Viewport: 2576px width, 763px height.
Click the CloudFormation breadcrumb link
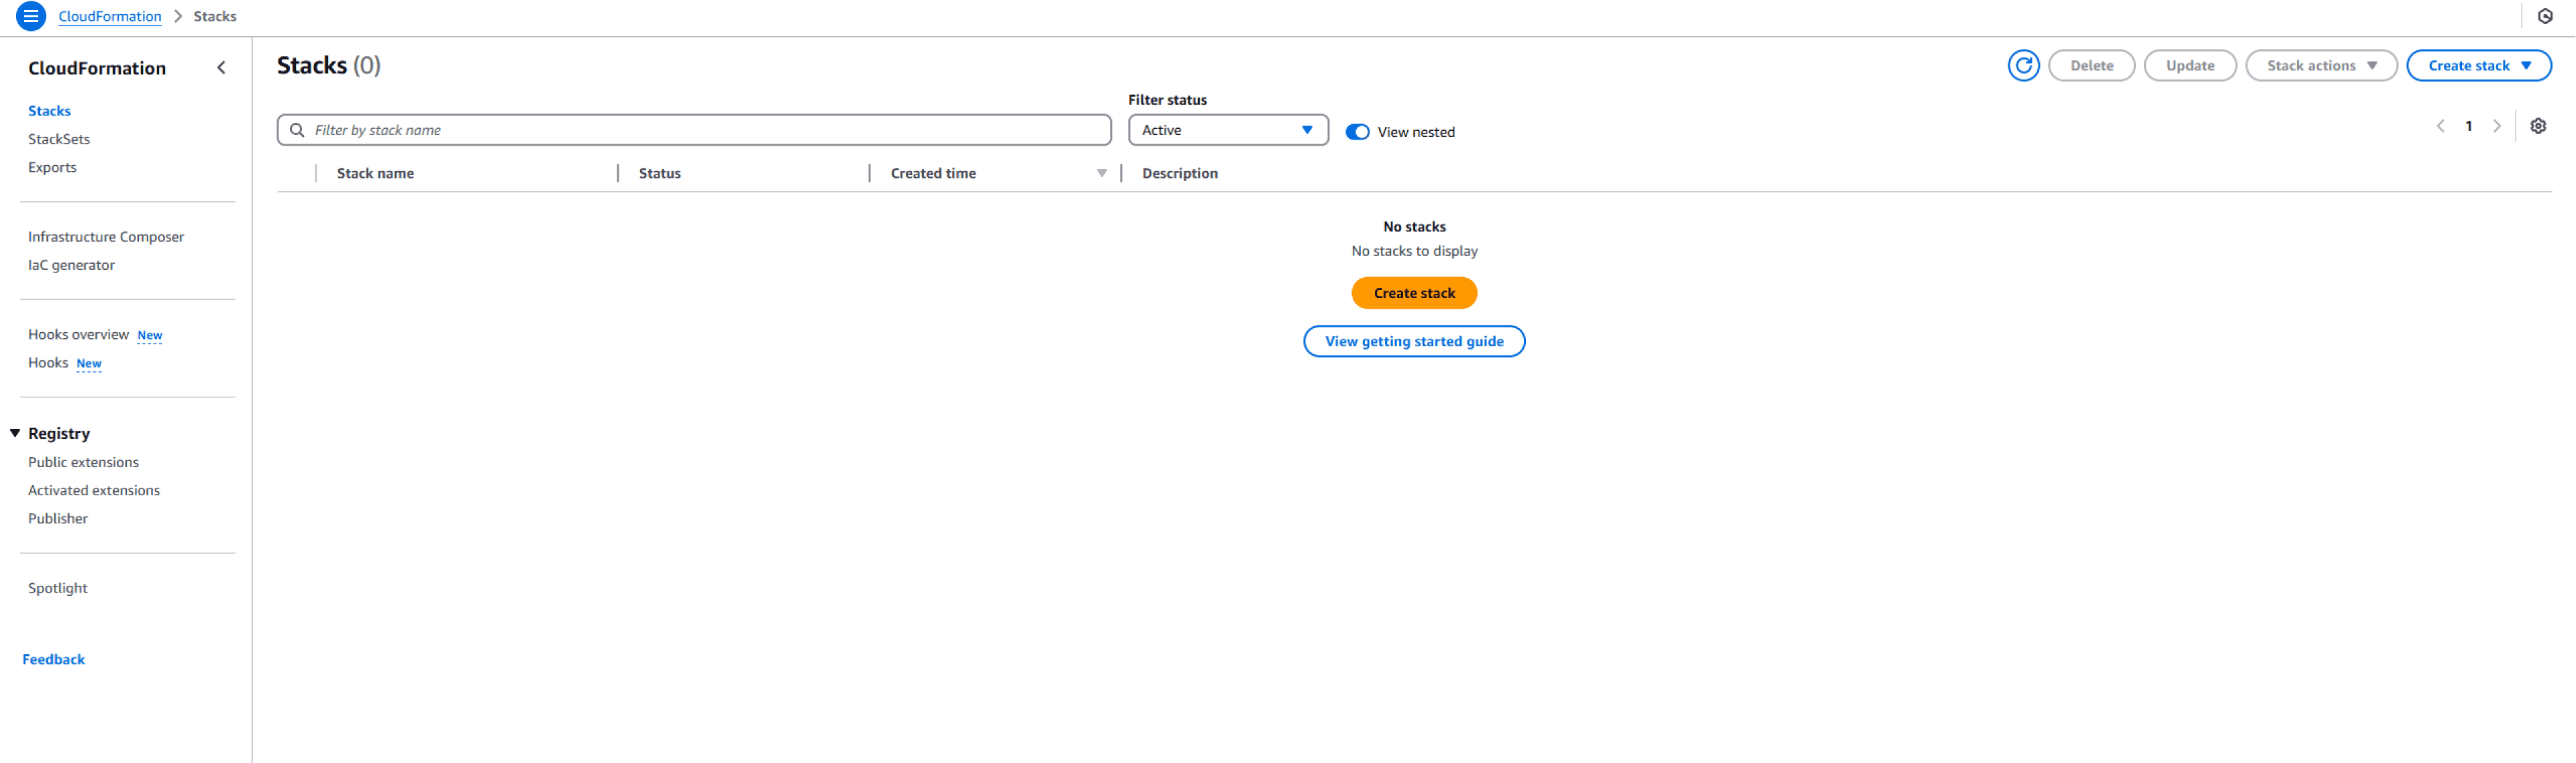(x=109, y=16)
